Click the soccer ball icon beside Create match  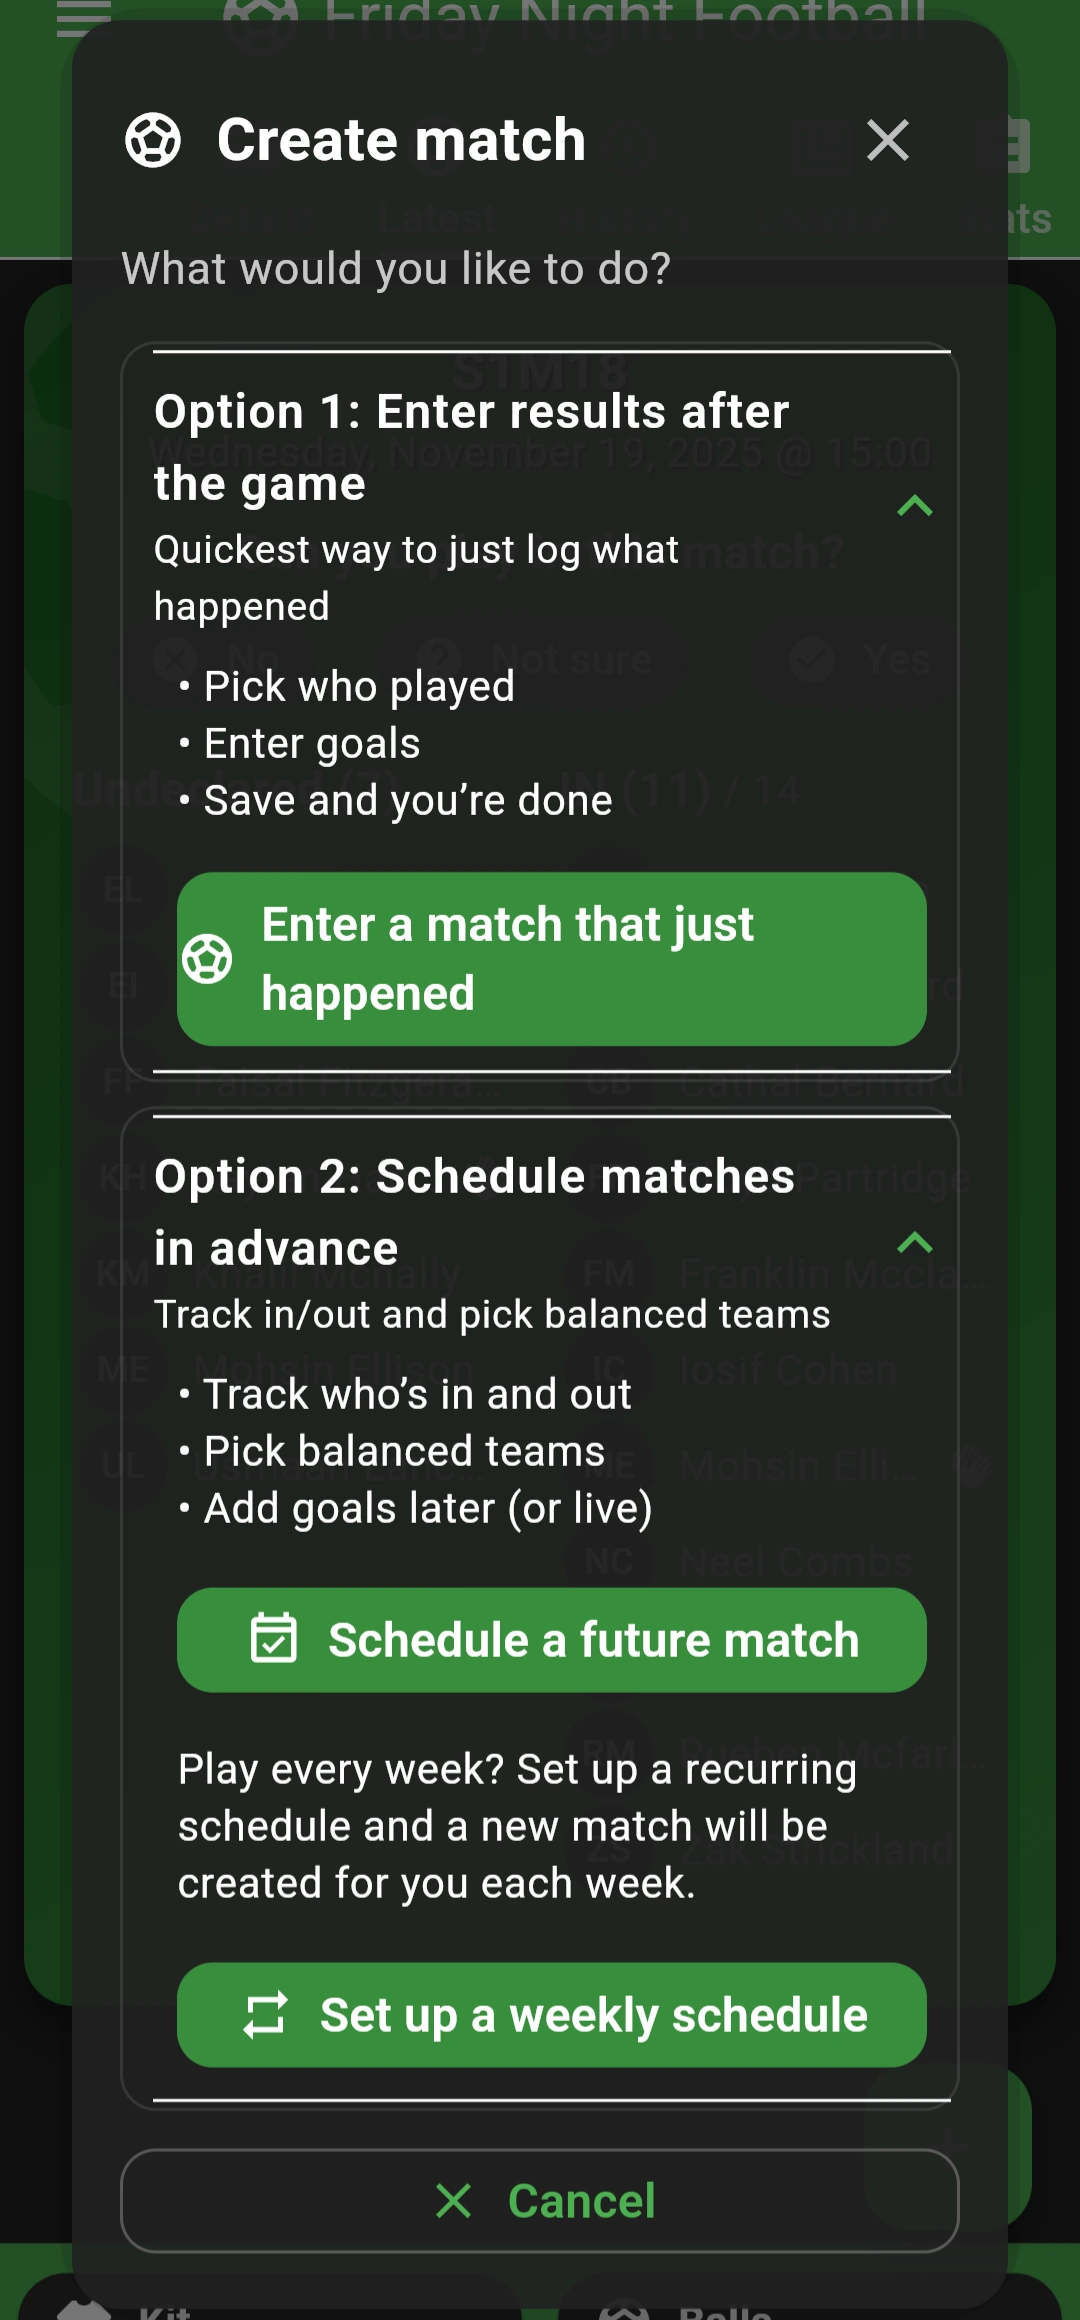pos(152,140)
